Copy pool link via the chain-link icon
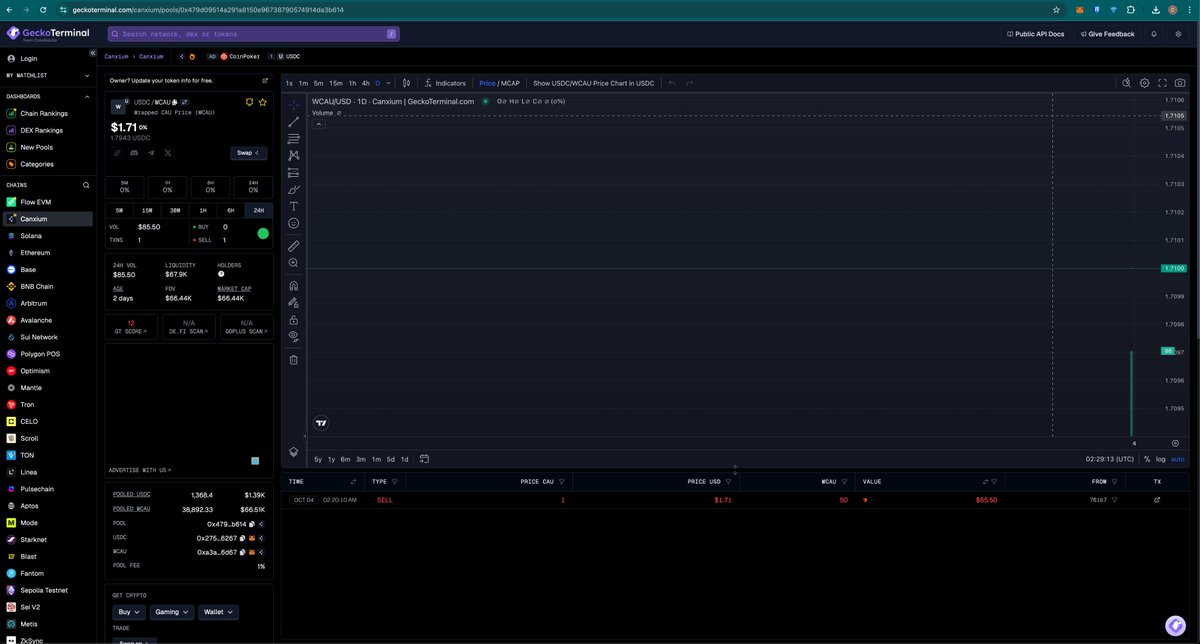Image resolution: width=1200 pixels, height=644 pixels. pos(117,153)
